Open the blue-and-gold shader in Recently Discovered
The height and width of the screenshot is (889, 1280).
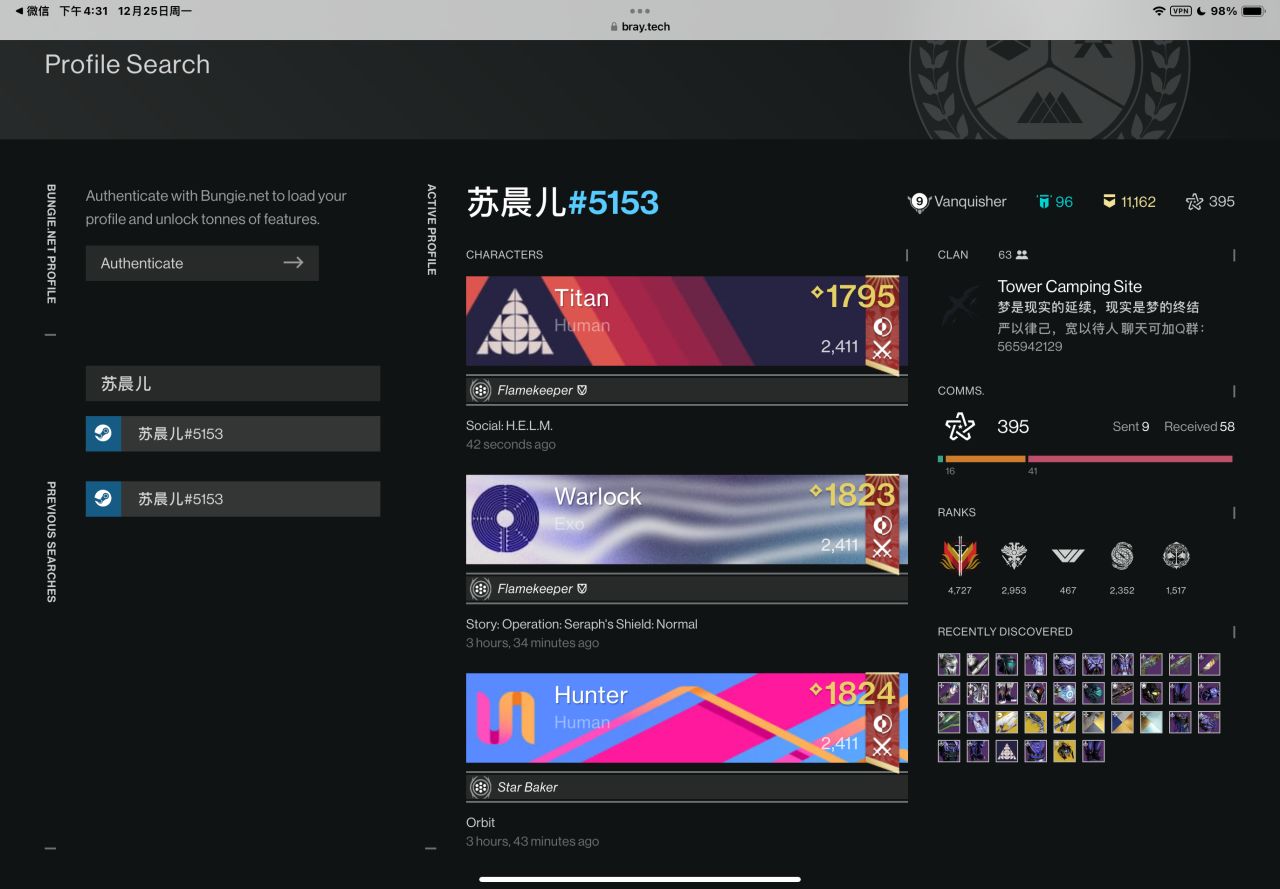[x=1123, y=722]
